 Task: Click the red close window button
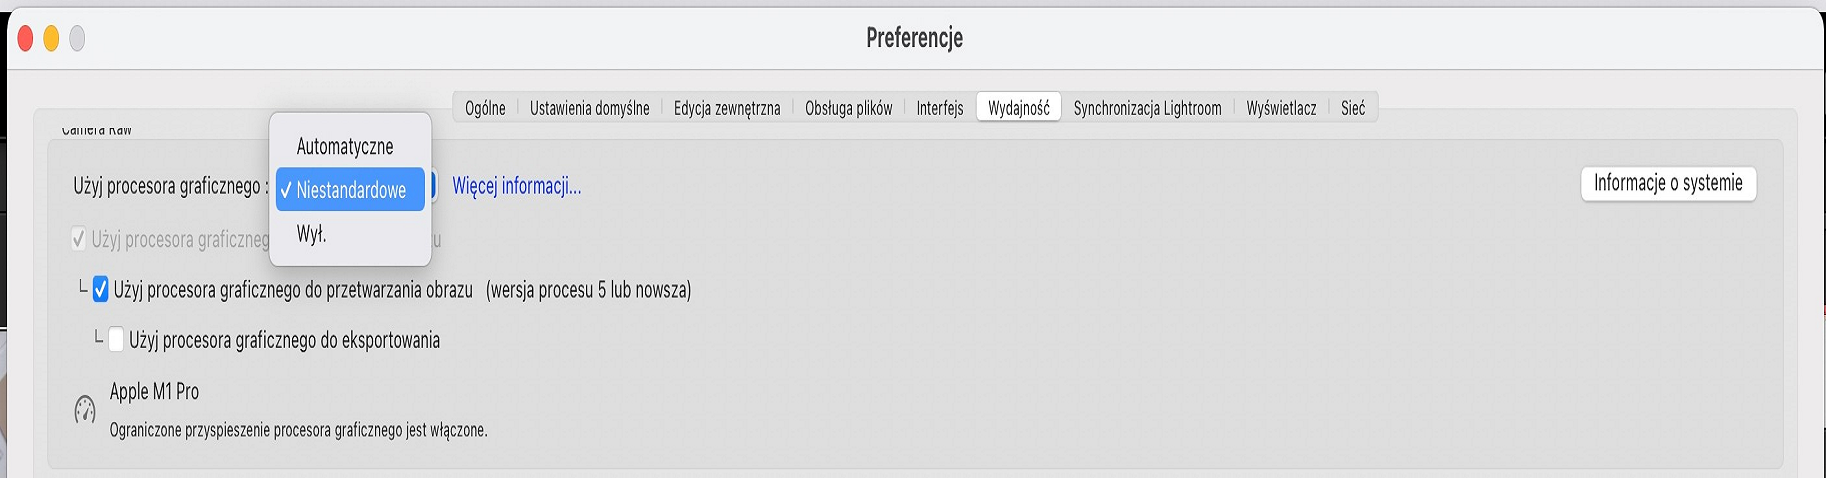click(x=25, y=39)
